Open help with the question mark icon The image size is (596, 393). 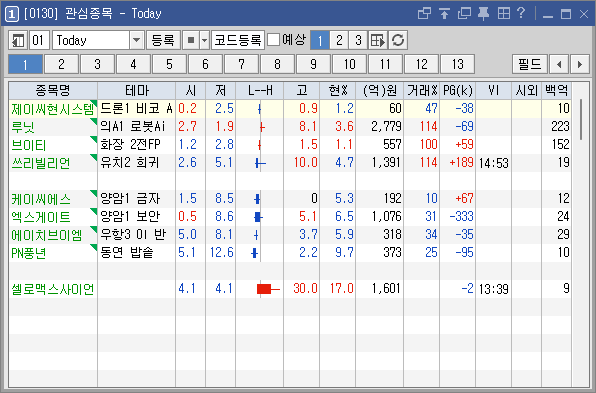click(x=521, y=14)
